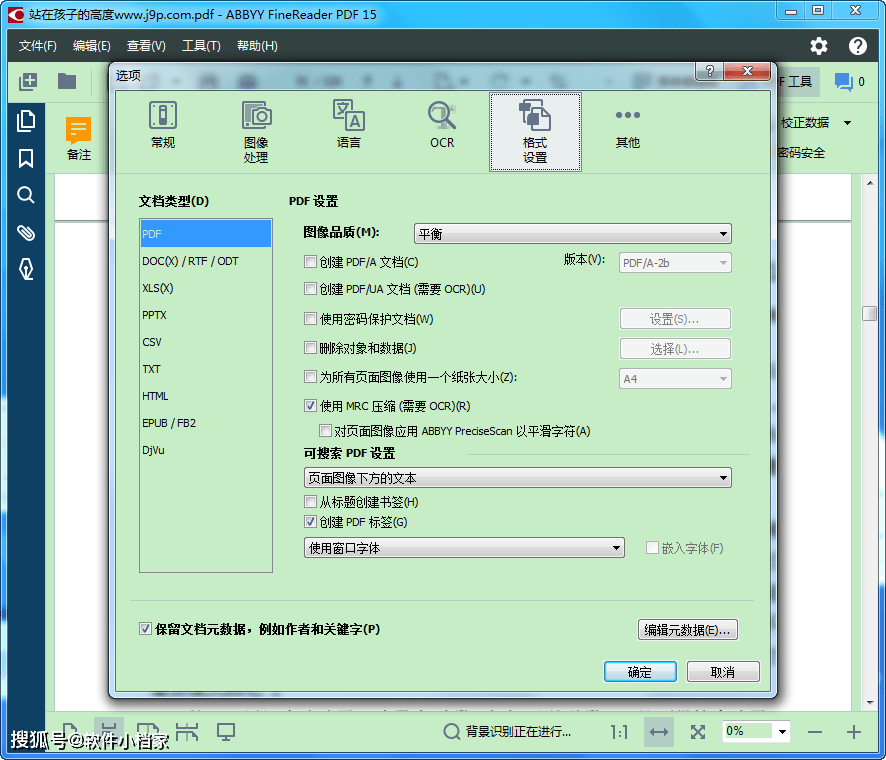The height and width of the screenshot is (760, 886).
Task: Enable single paper size for all pages checkbox
Action: (x=310, y=376)
